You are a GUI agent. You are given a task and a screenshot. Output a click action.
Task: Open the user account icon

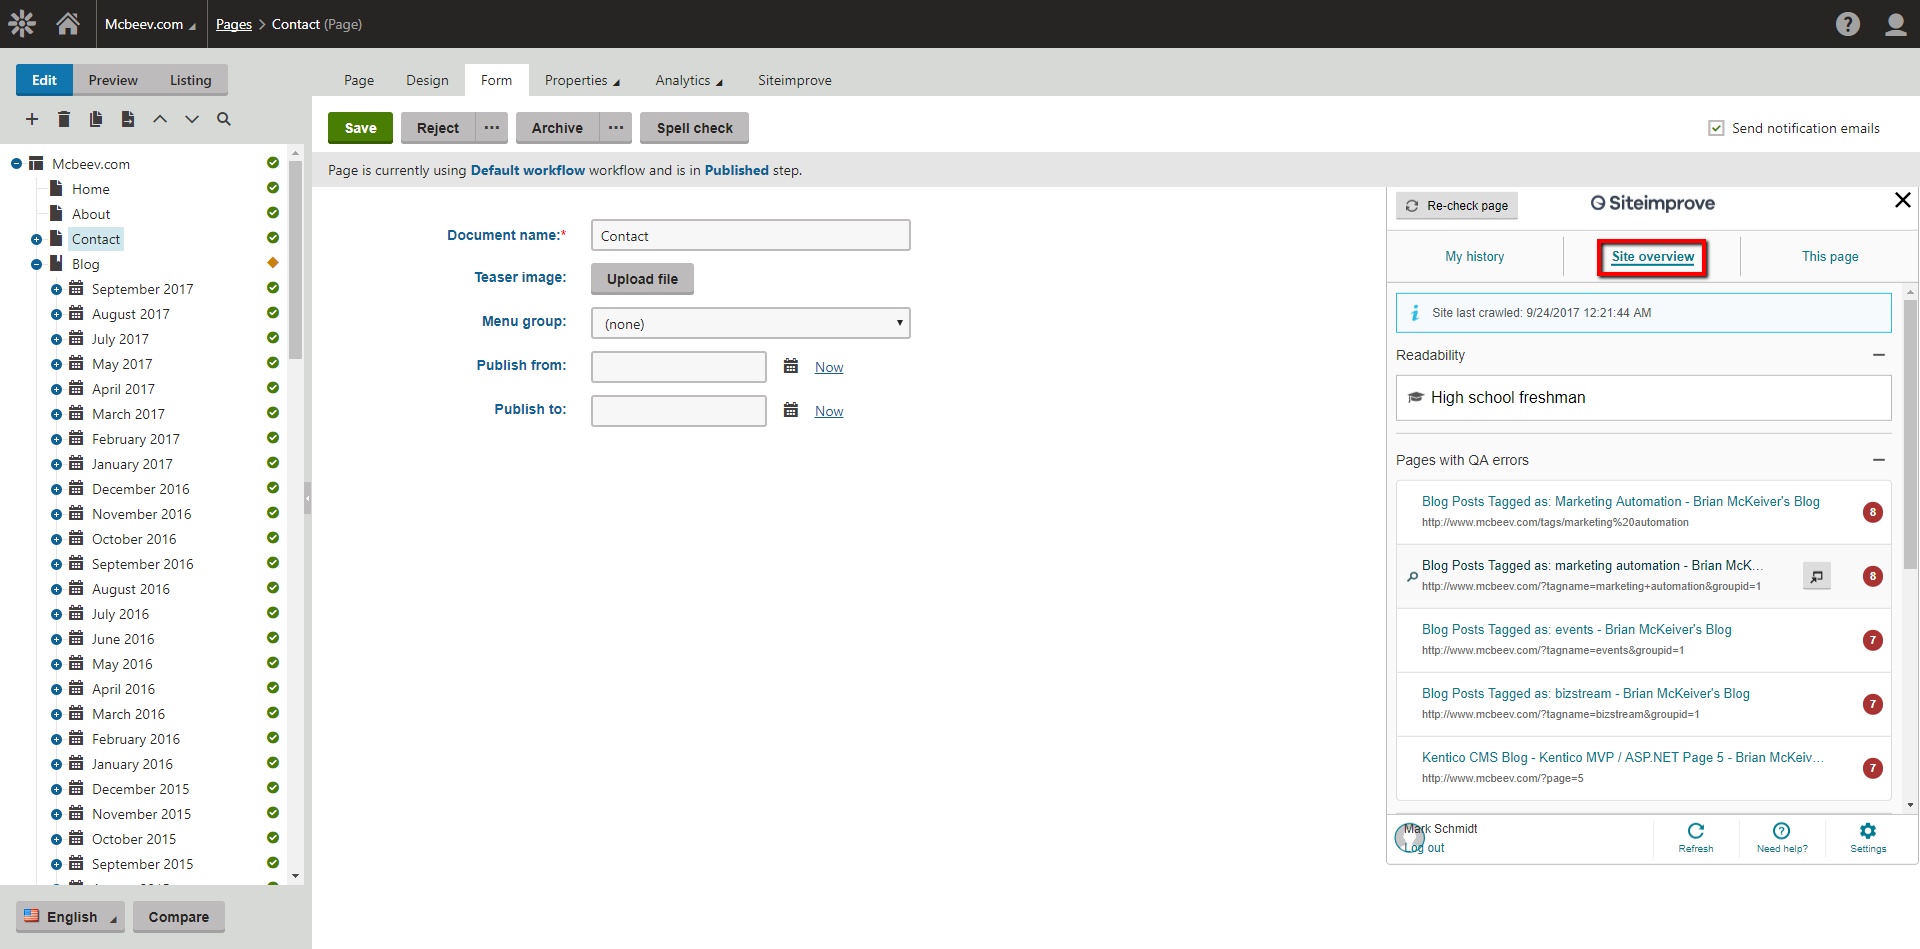tap(1895, 24)
